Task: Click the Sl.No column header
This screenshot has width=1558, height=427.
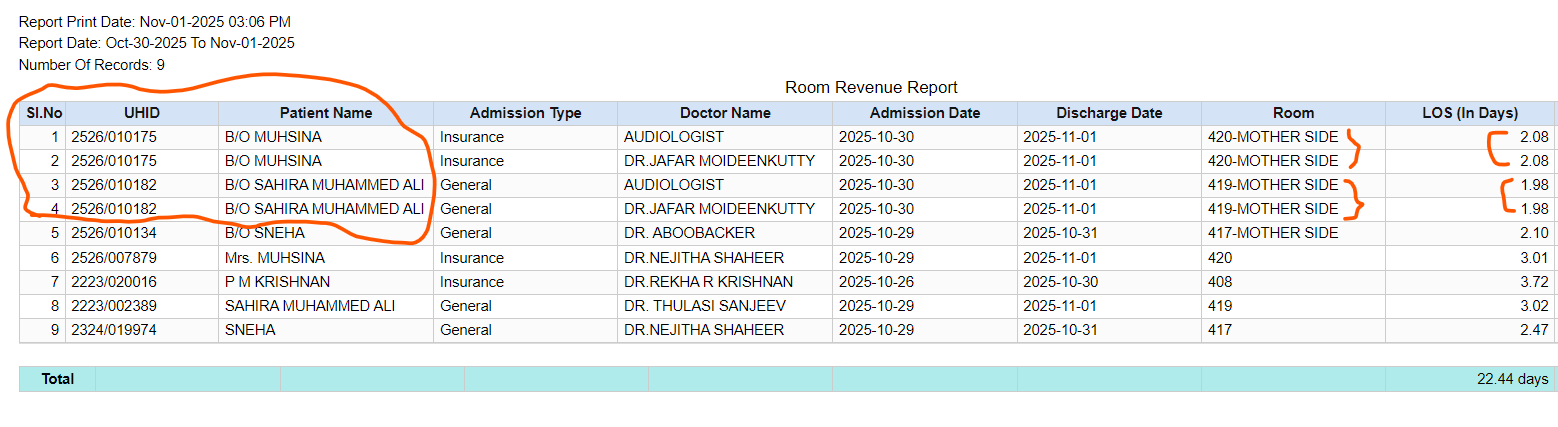Action: coord(44,113)
